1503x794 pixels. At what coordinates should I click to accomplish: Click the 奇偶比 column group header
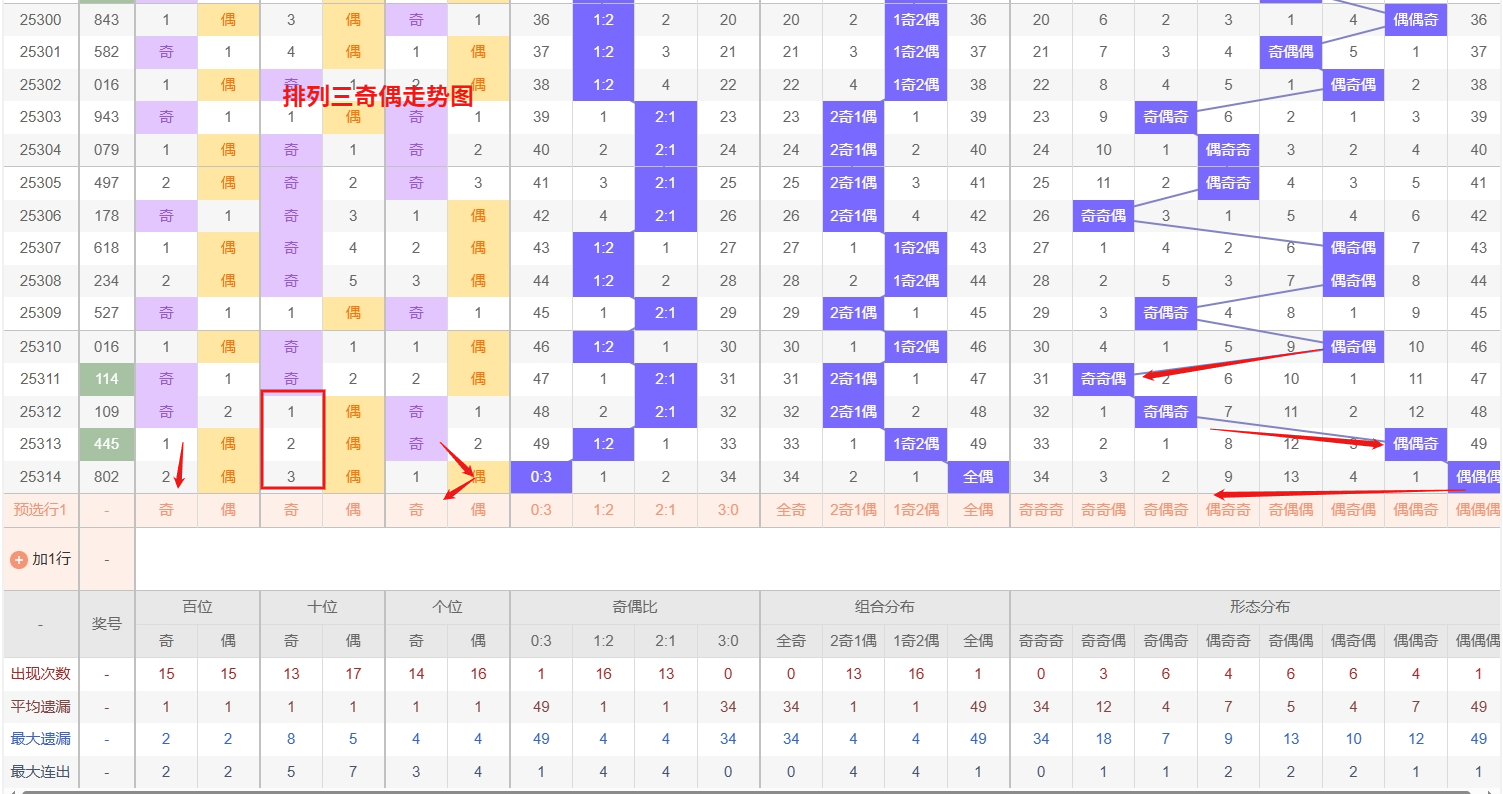pos(635,607)
